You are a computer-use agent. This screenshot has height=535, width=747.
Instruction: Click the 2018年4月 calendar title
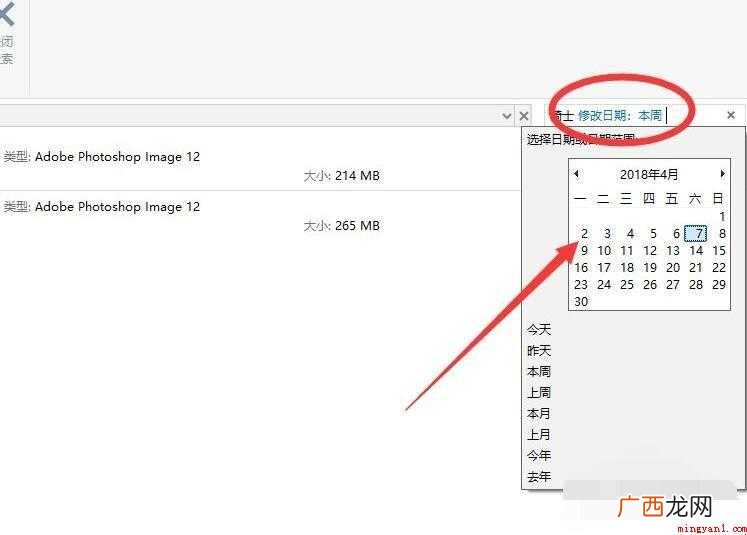649,174
